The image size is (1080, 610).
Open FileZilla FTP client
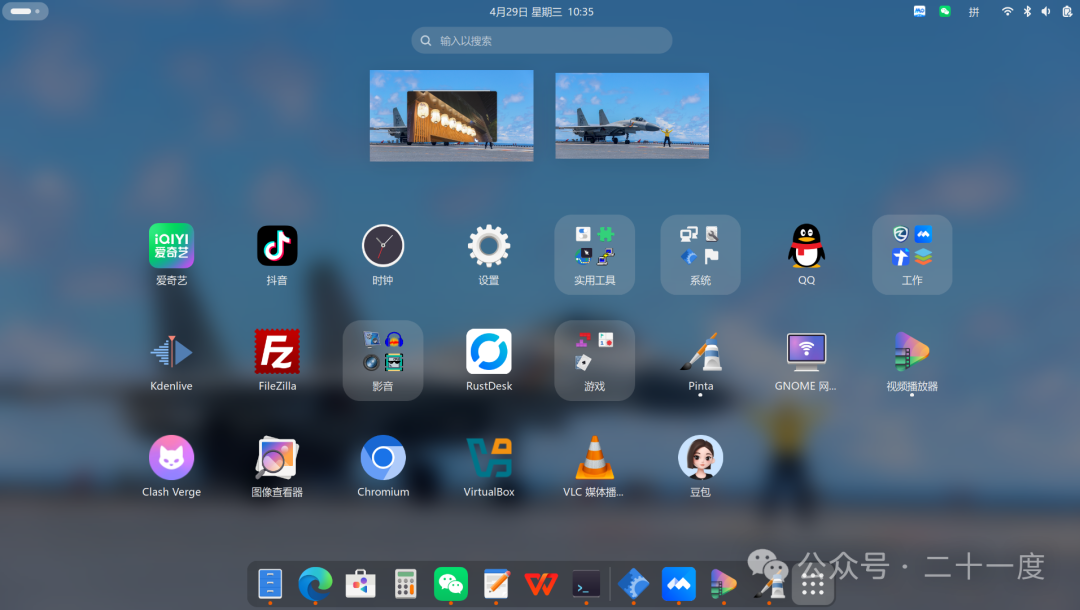coord(277,352)
